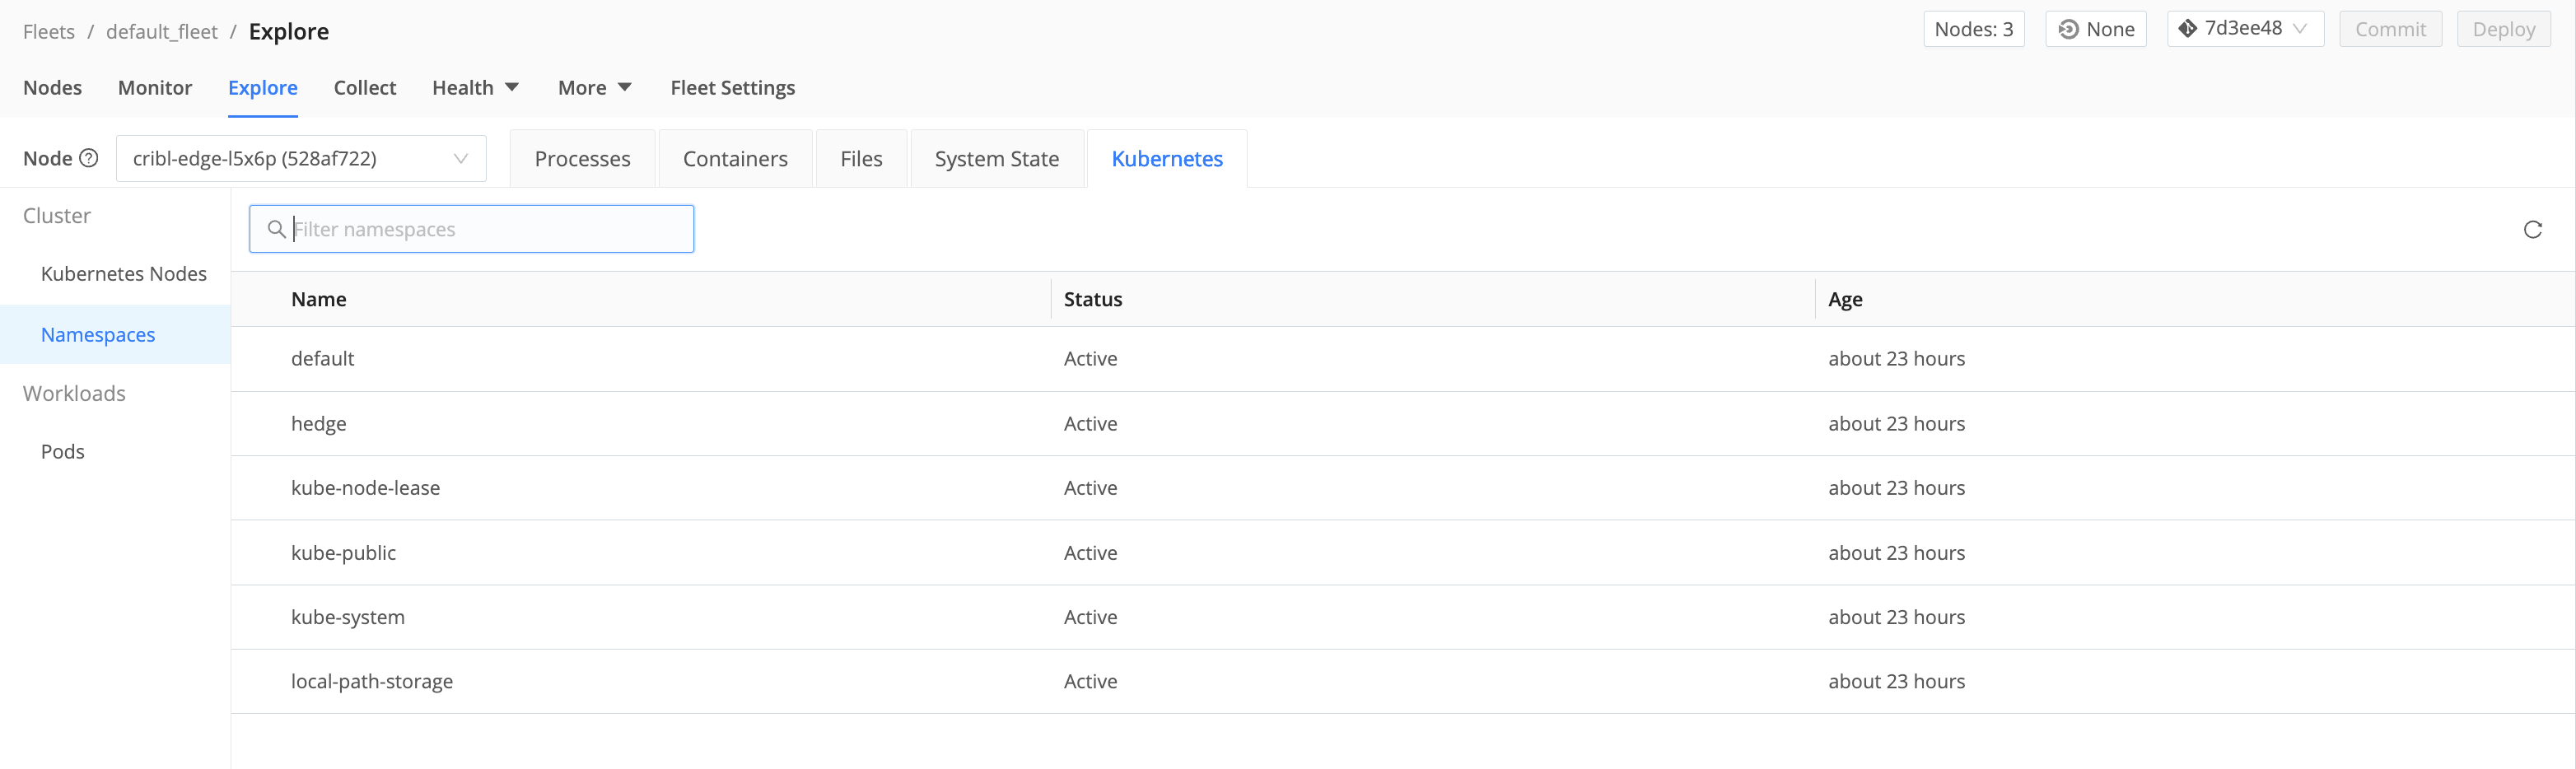Switch to the Containers tab

point(735,158)
